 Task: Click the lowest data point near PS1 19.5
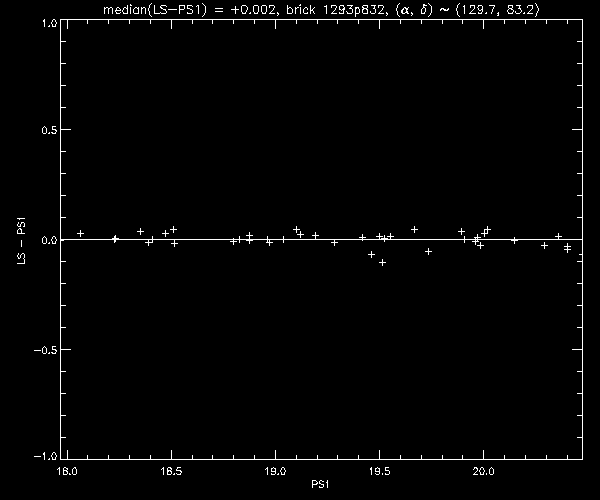[382, 263]
